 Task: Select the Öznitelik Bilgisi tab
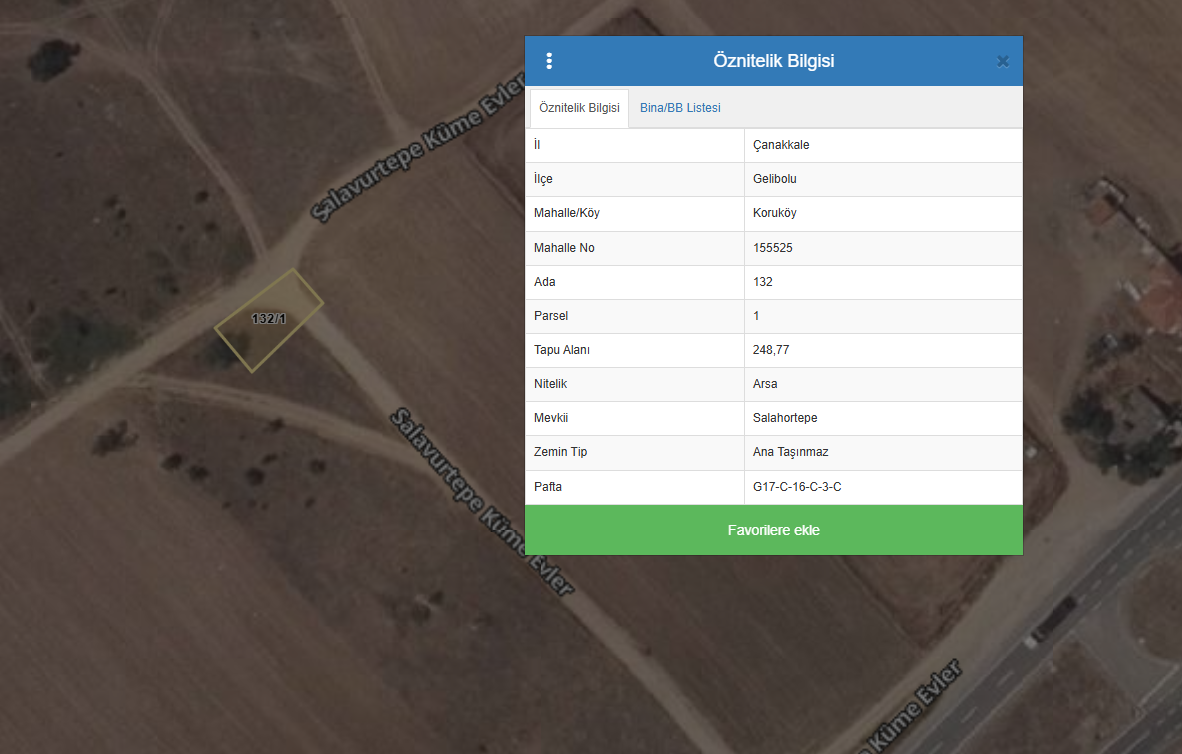click(x=579, y=108)
